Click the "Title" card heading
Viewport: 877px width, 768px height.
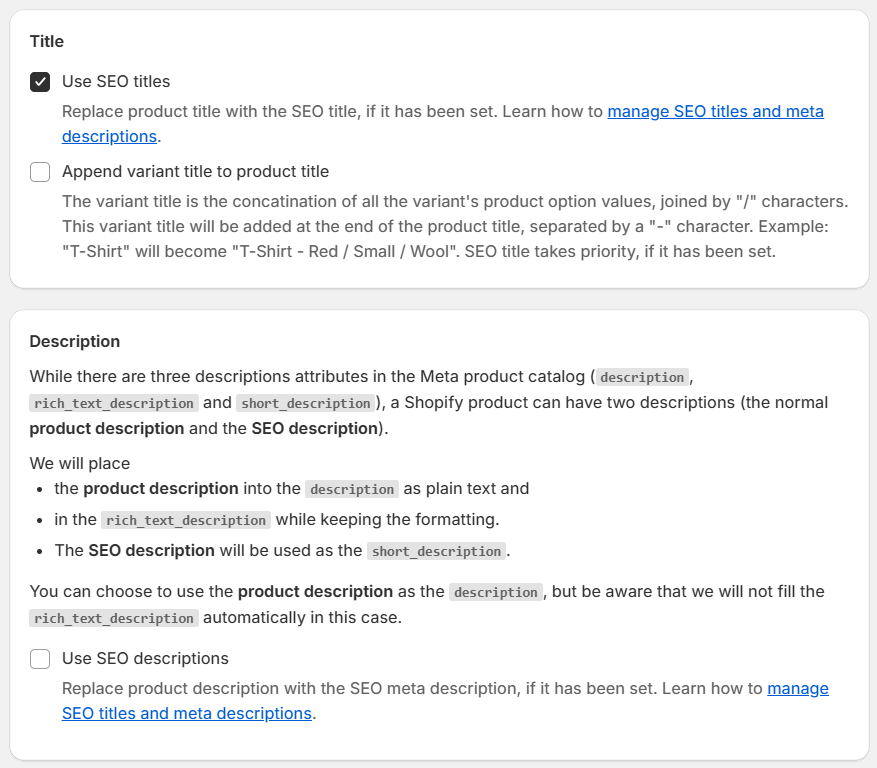tap(47, 42)
